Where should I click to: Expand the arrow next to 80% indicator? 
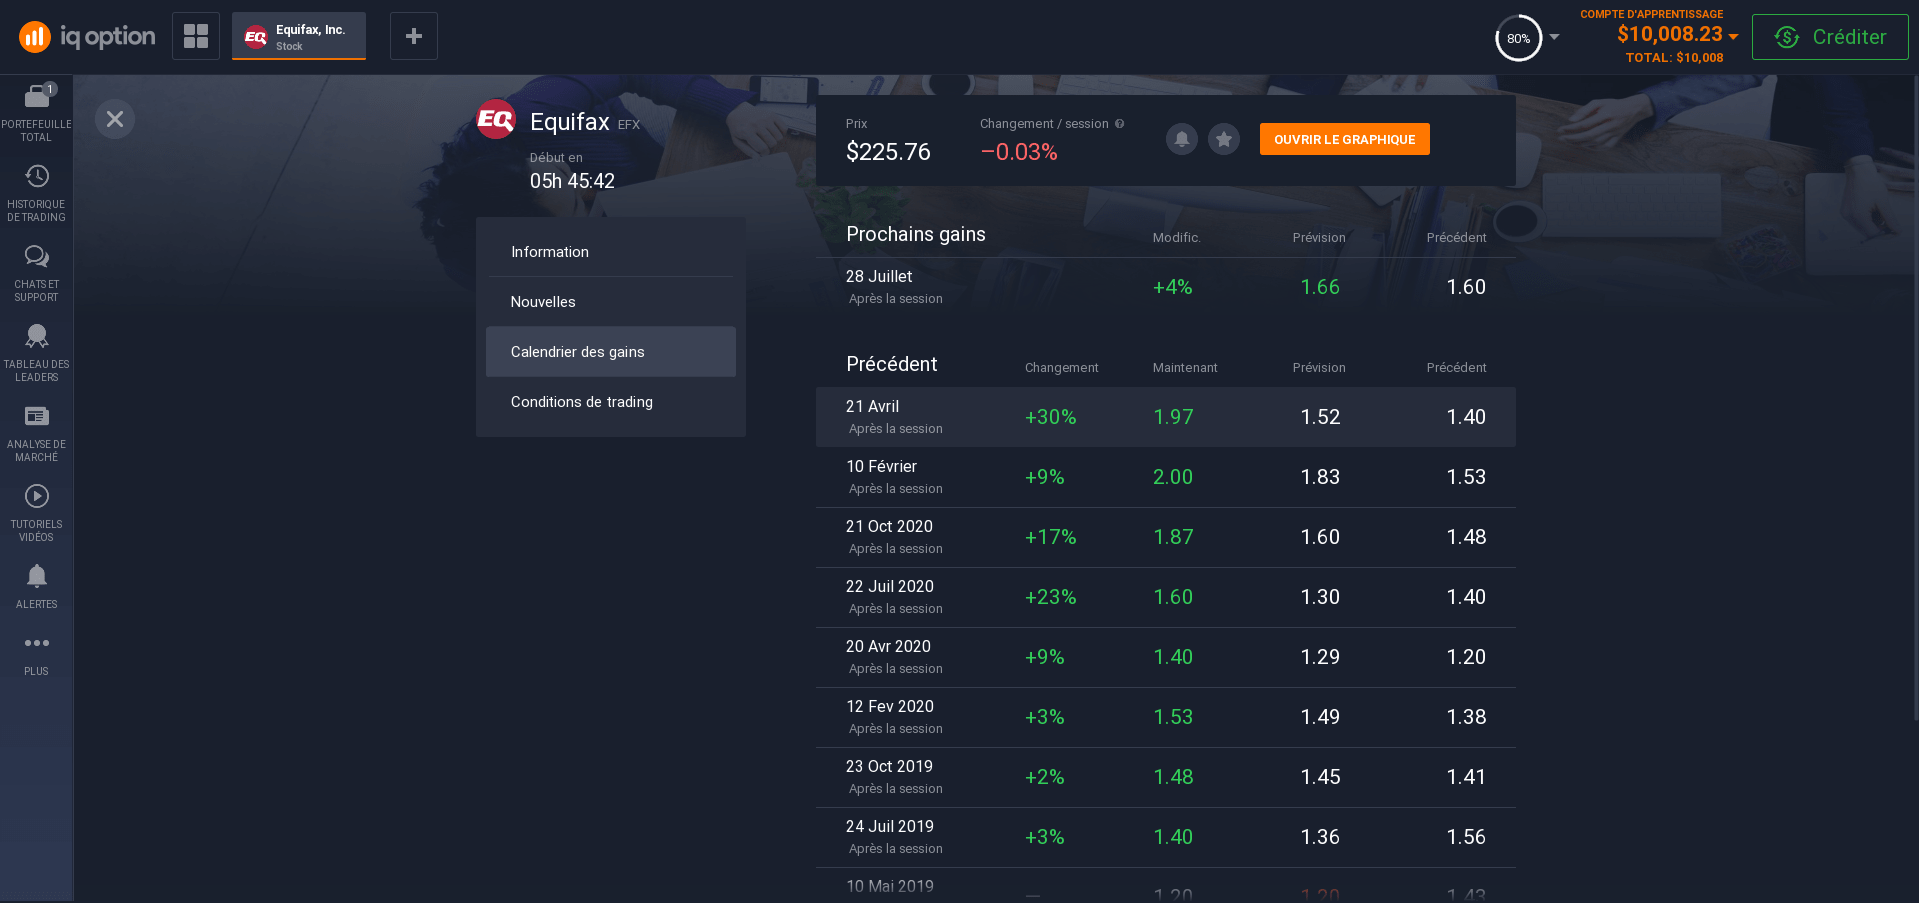pyautogui.click(x=1554, y=37)
